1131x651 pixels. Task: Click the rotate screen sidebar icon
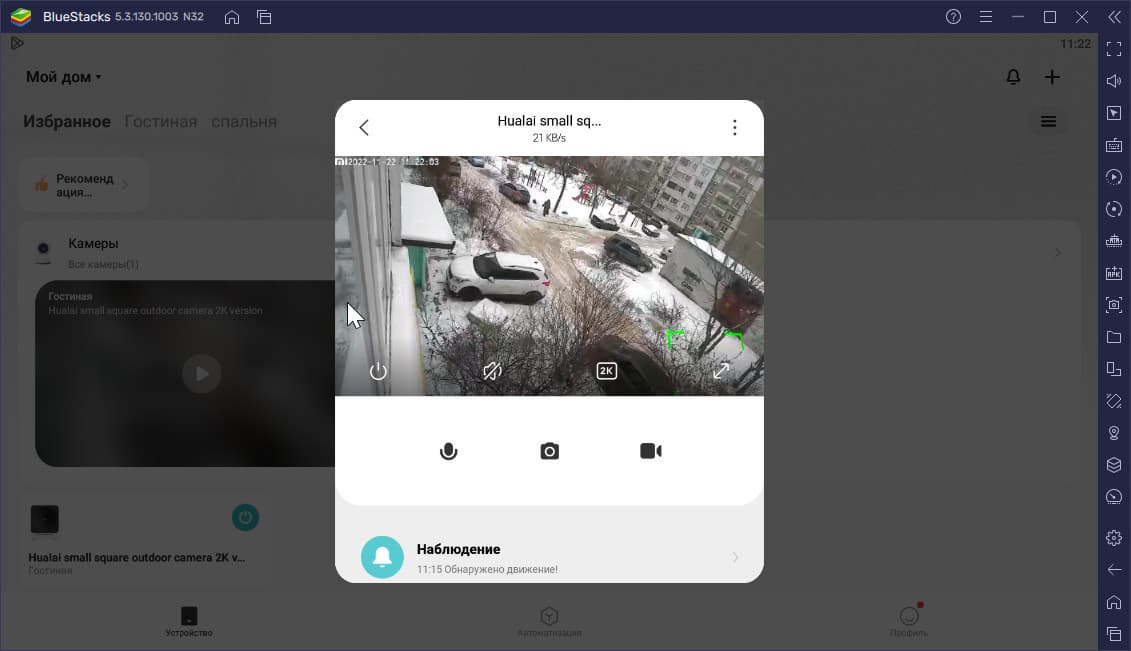[x=1114, y=369]
